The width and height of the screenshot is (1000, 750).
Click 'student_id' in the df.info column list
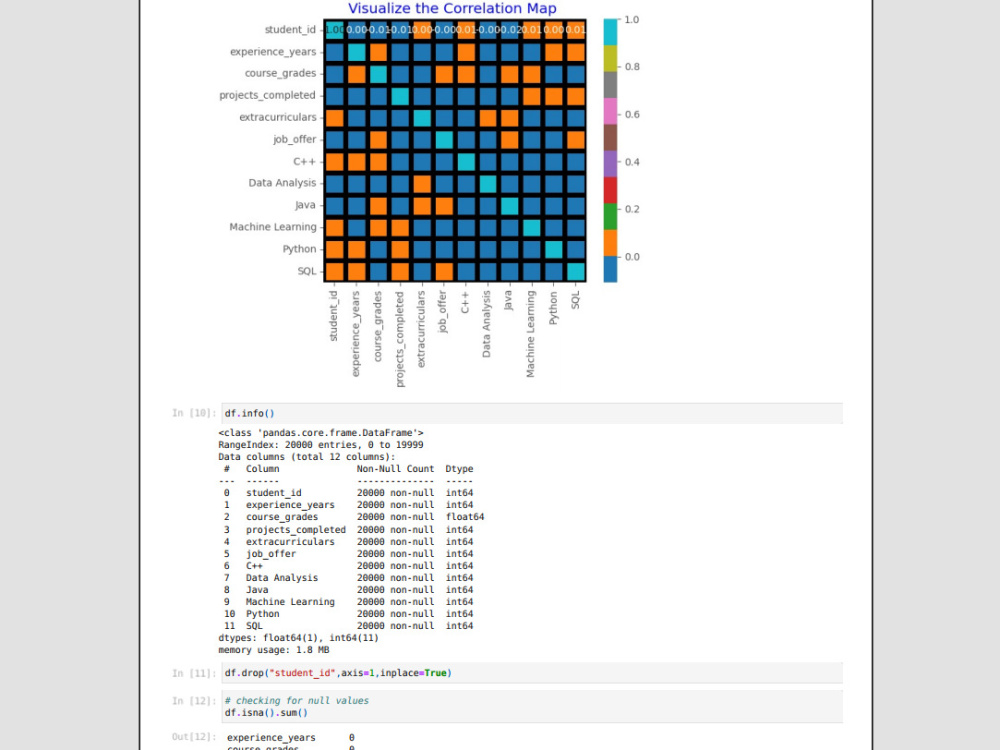click(274, 493)
